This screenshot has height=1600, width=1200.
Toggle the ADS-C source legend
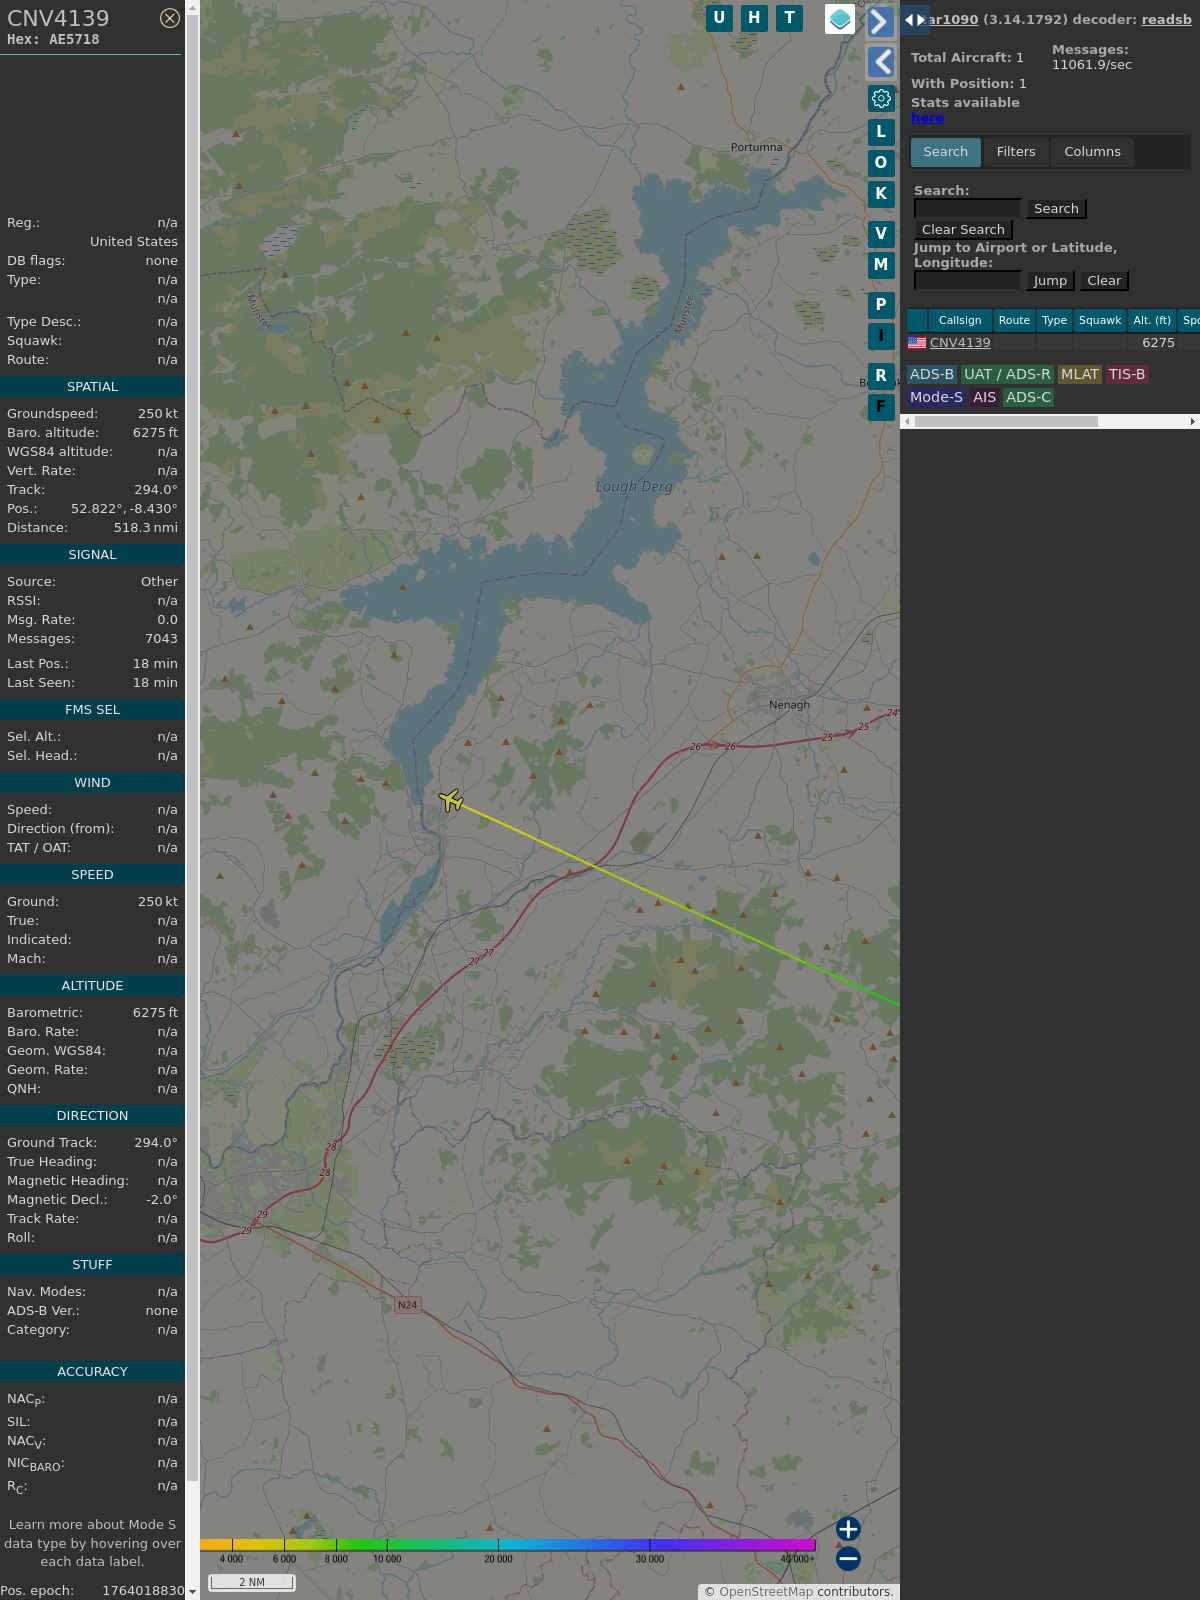coord(1028,397)
